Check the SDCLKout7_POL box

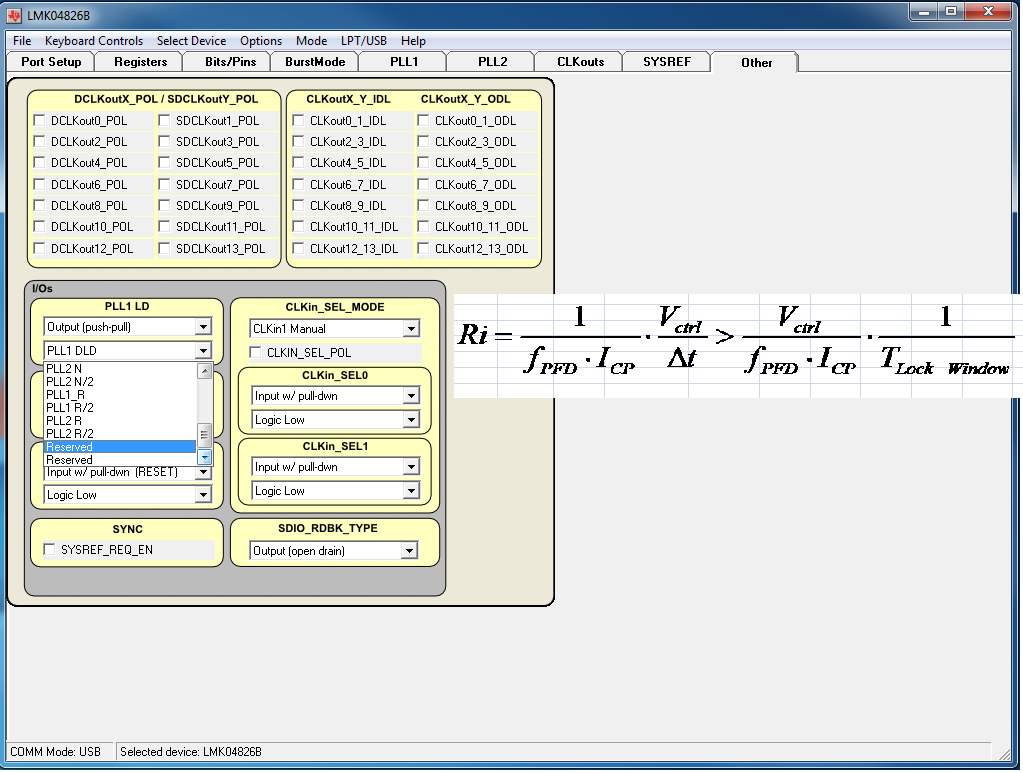[x=164, y=185]
